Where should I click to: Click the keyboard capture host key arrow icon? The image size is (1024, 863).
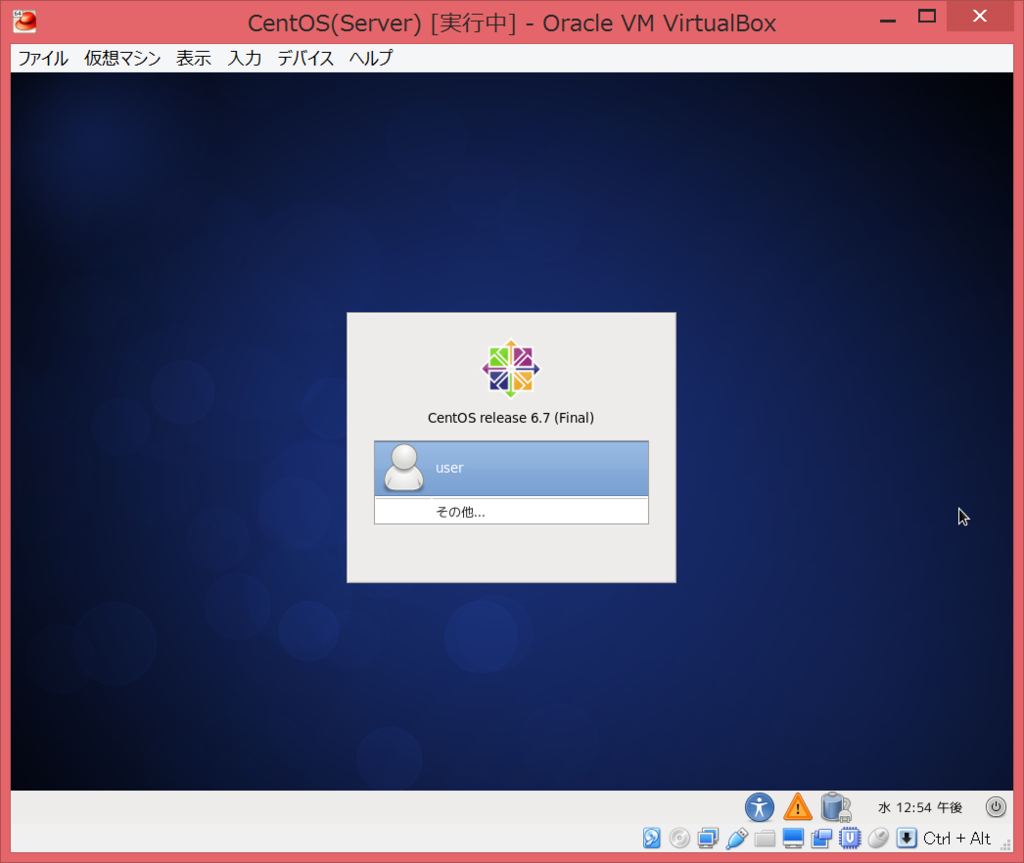pos(906,838)
